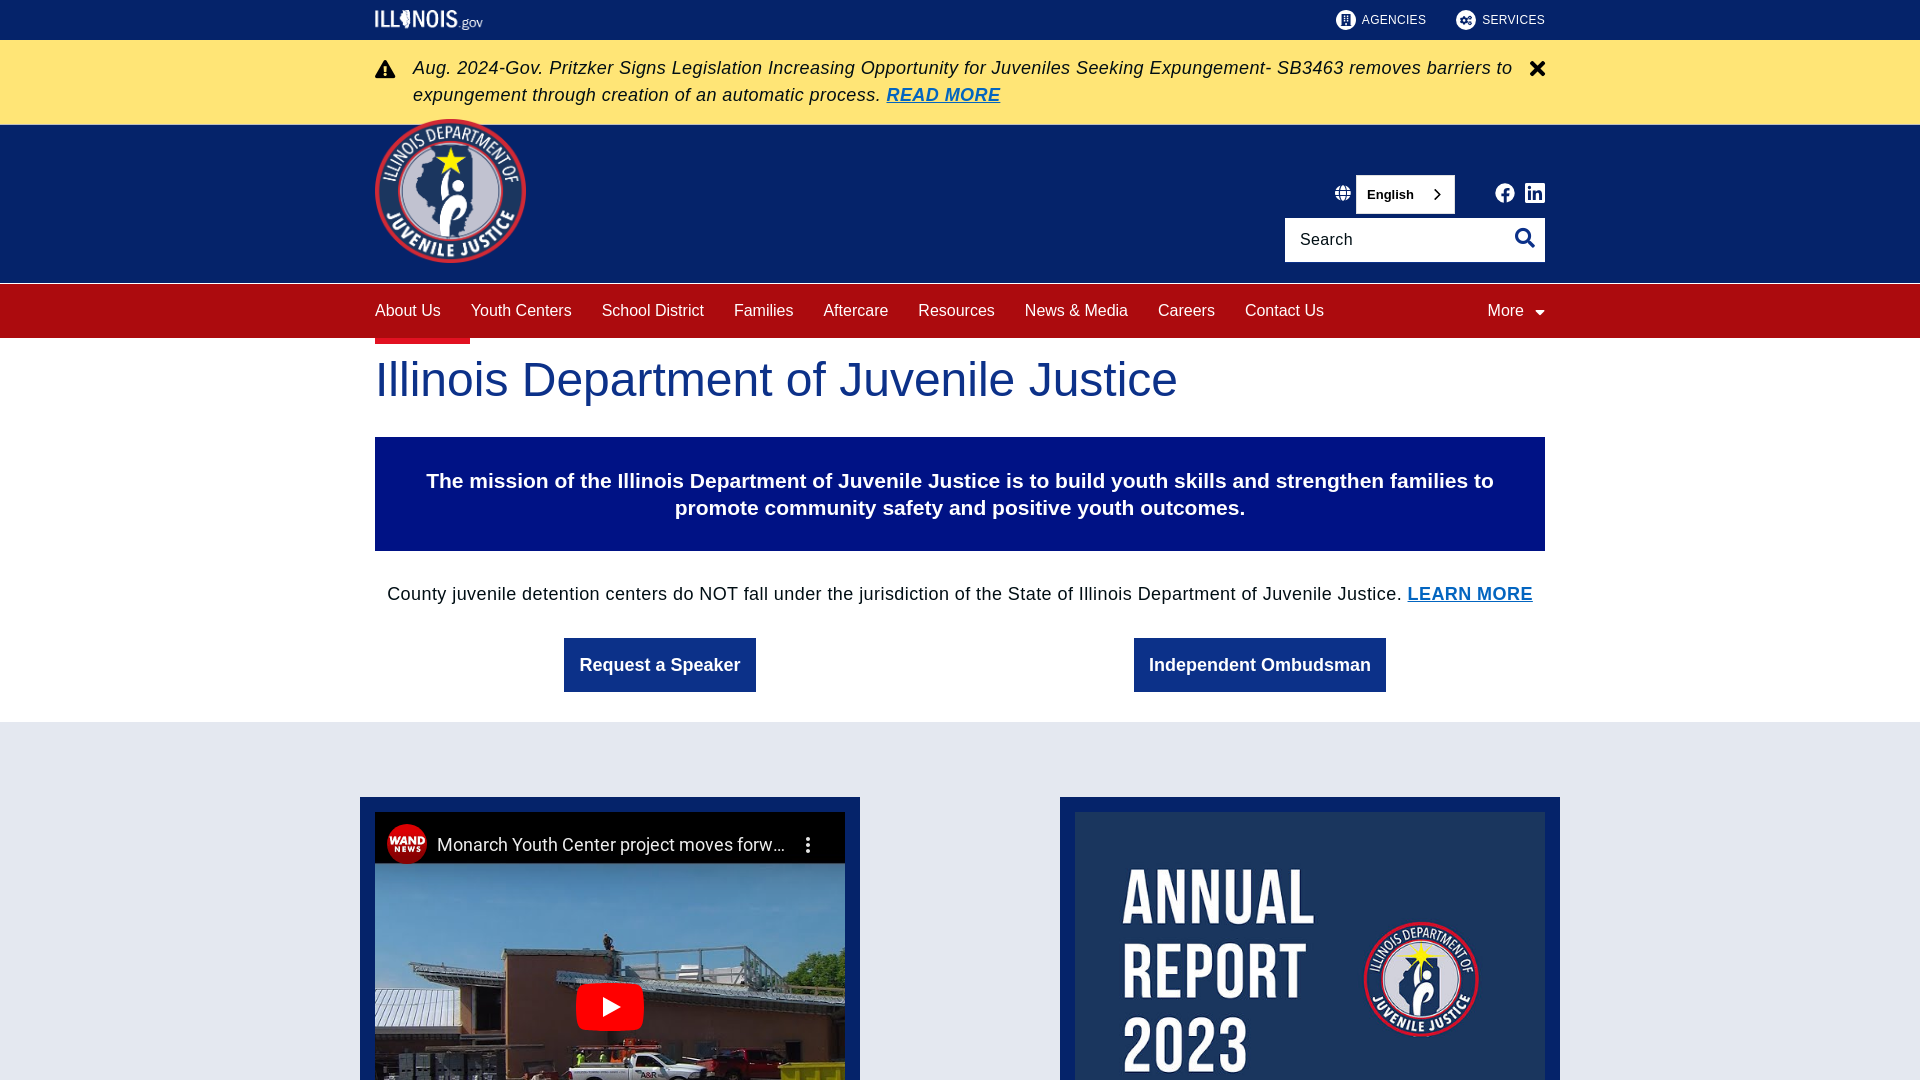
Task: Open the Juvenile Justice department seal logo
Action: click(x=450, y=191)
